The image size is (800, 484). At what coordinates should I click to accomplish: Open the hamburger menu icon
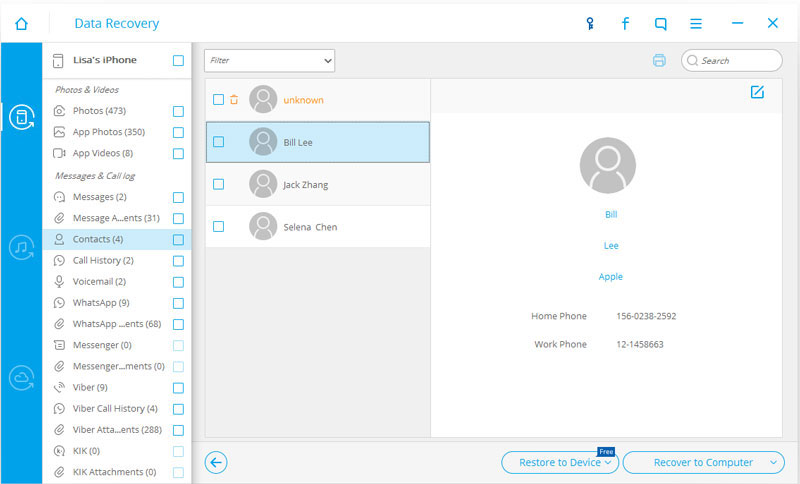[x=698, y=23]
